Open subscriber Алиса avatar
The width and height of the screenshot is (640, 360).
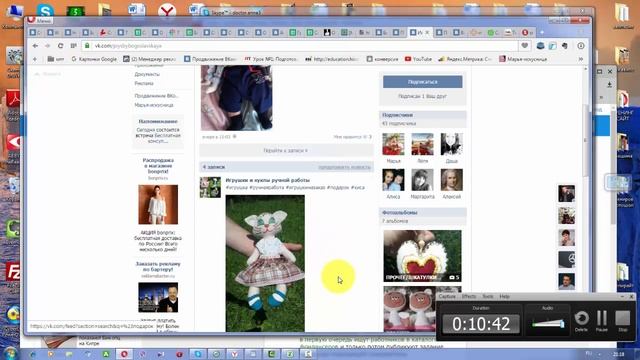[393, 180]
